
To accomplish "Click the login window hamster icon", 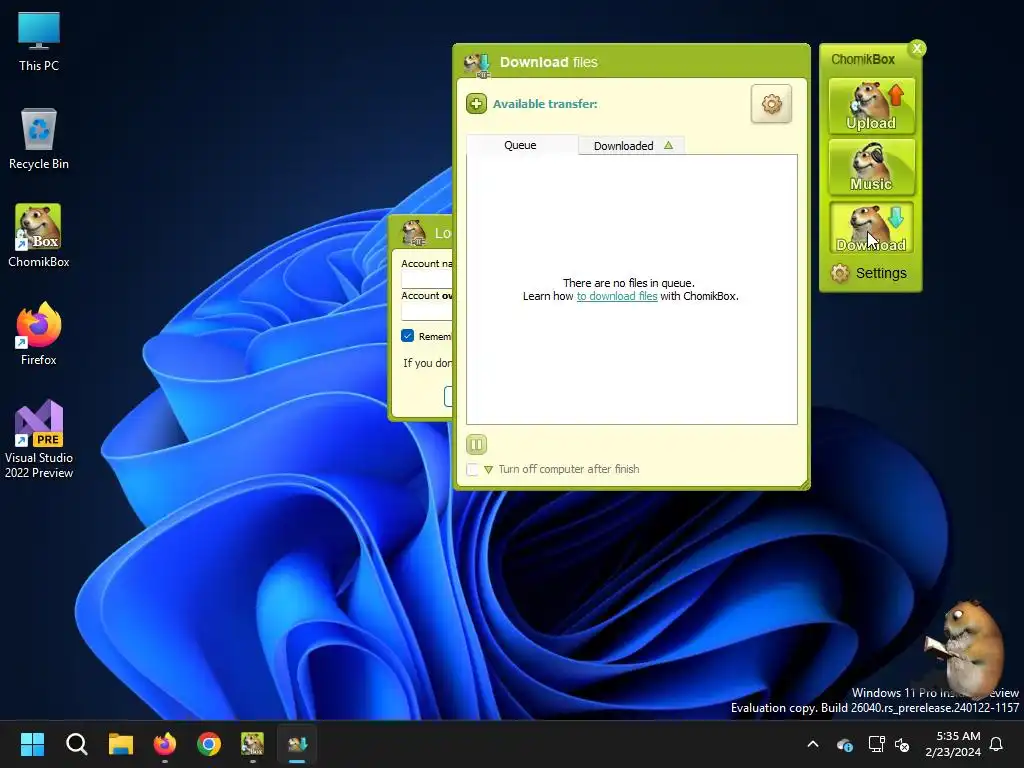I will point(413,233).
